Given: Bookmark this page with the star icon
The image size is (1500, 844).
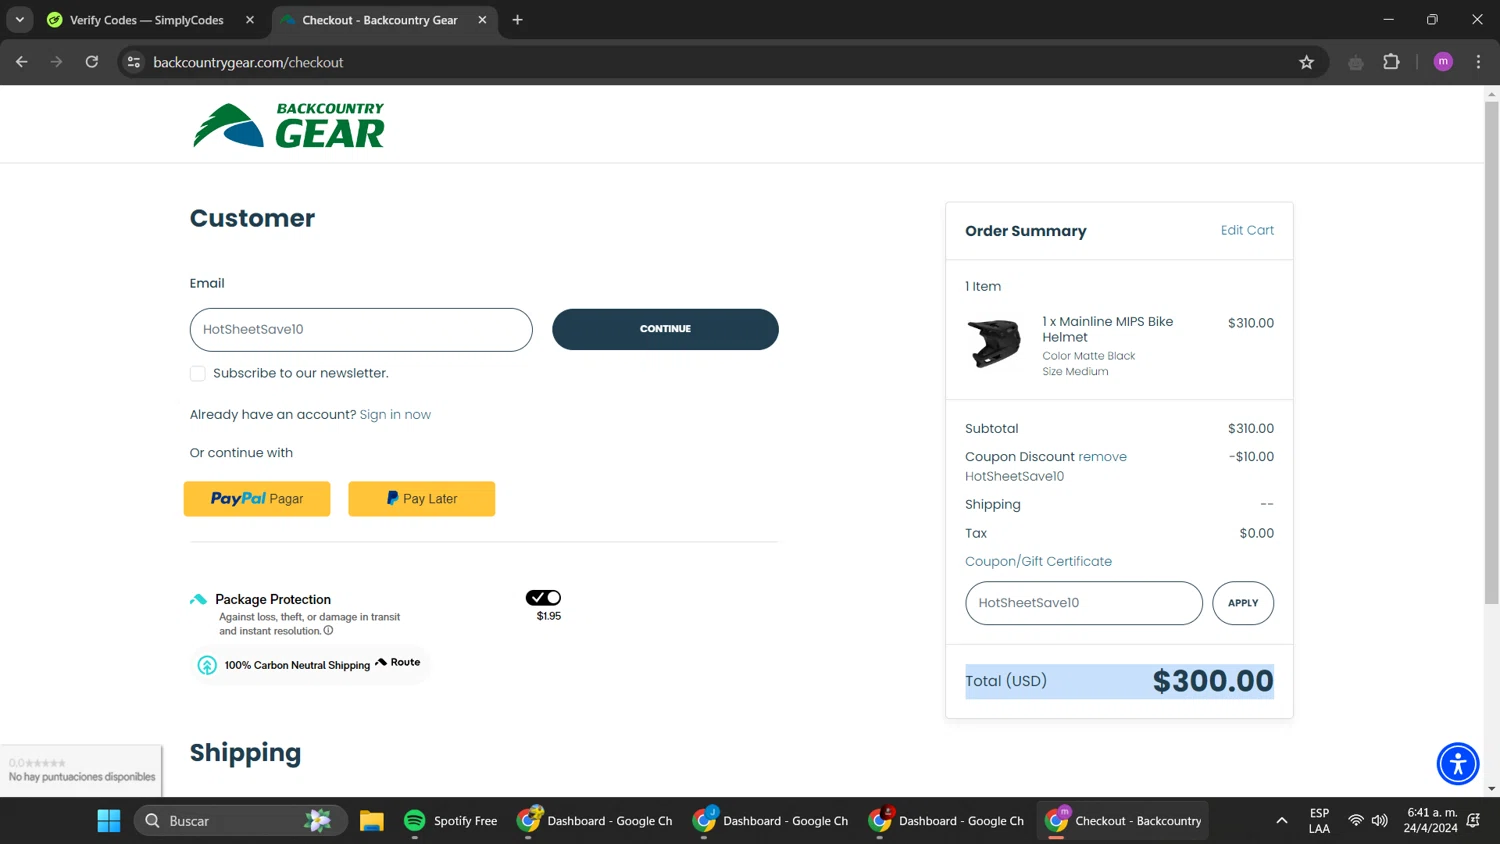Looking at the screenshot, I should pos(1306,62).
